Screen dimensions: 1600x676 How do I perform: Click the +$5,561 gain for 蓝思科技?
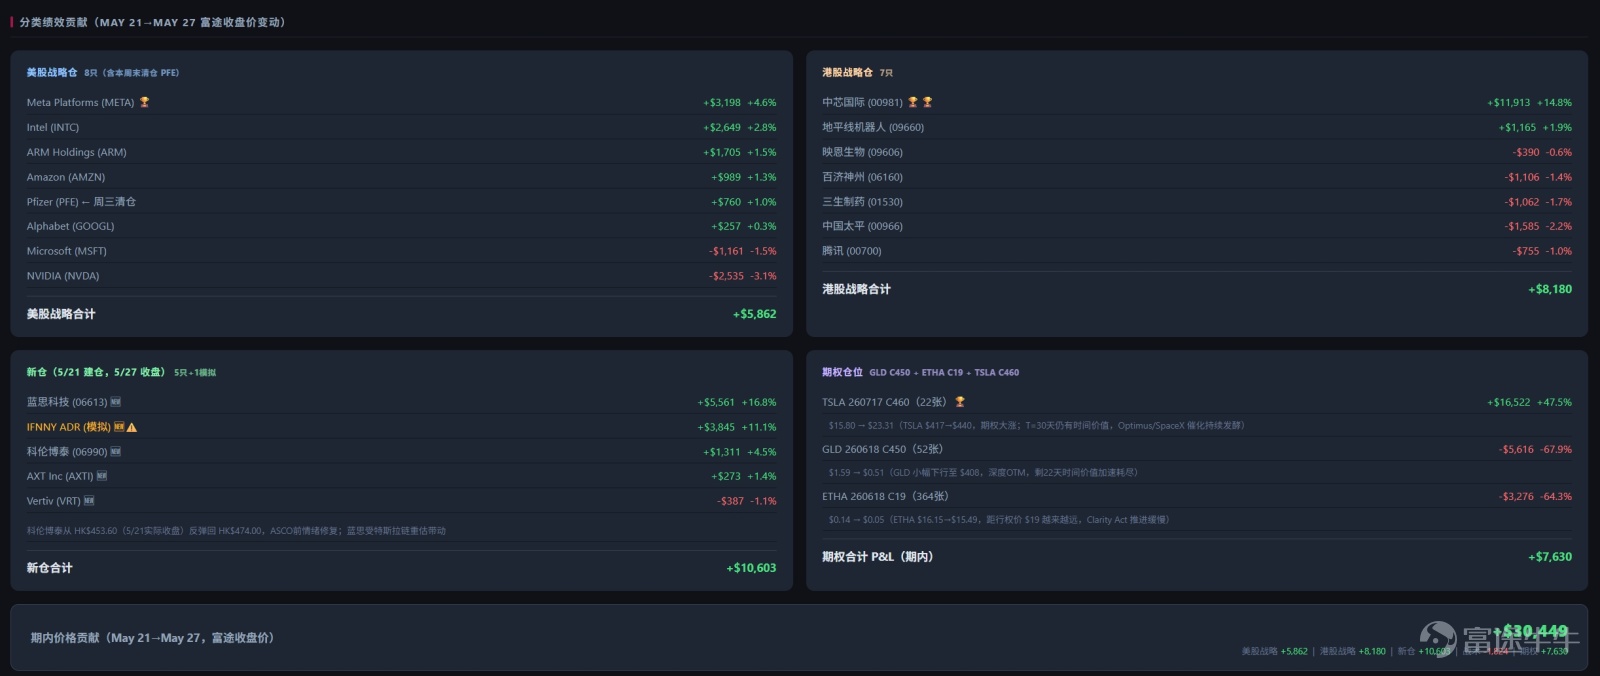716,402
